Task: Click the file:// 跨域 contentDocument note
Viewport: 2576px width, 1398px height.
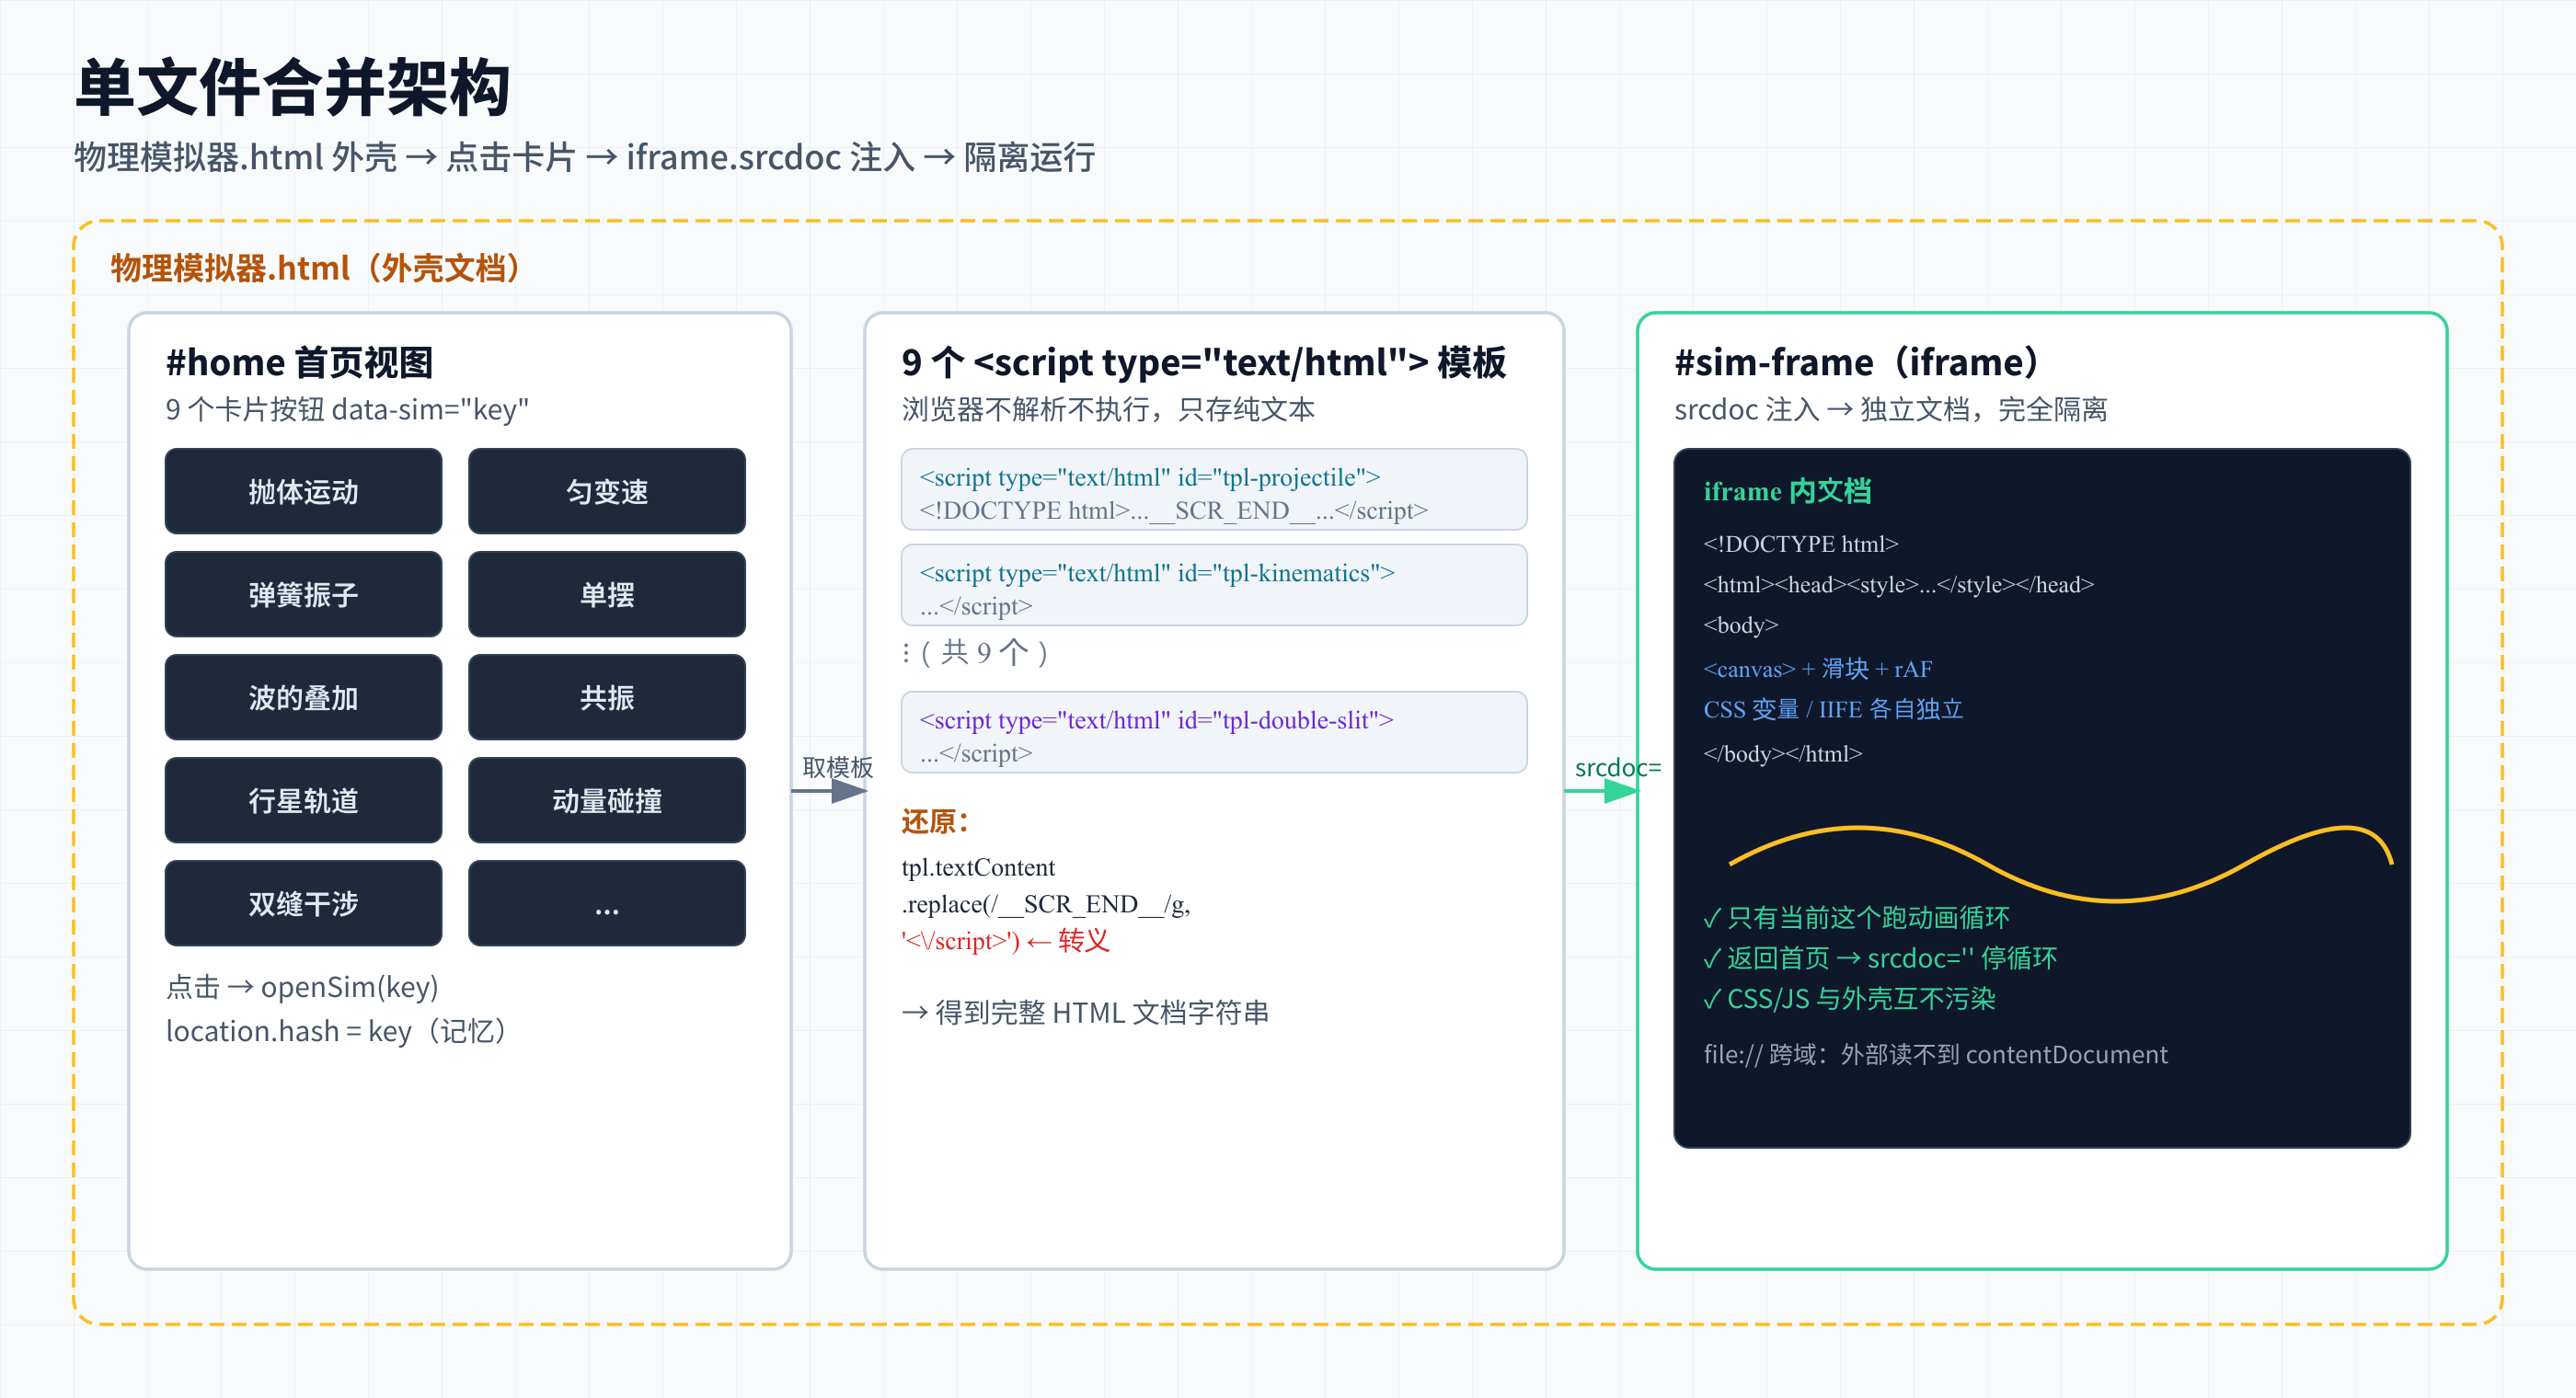Action: coord(1935,1054)
